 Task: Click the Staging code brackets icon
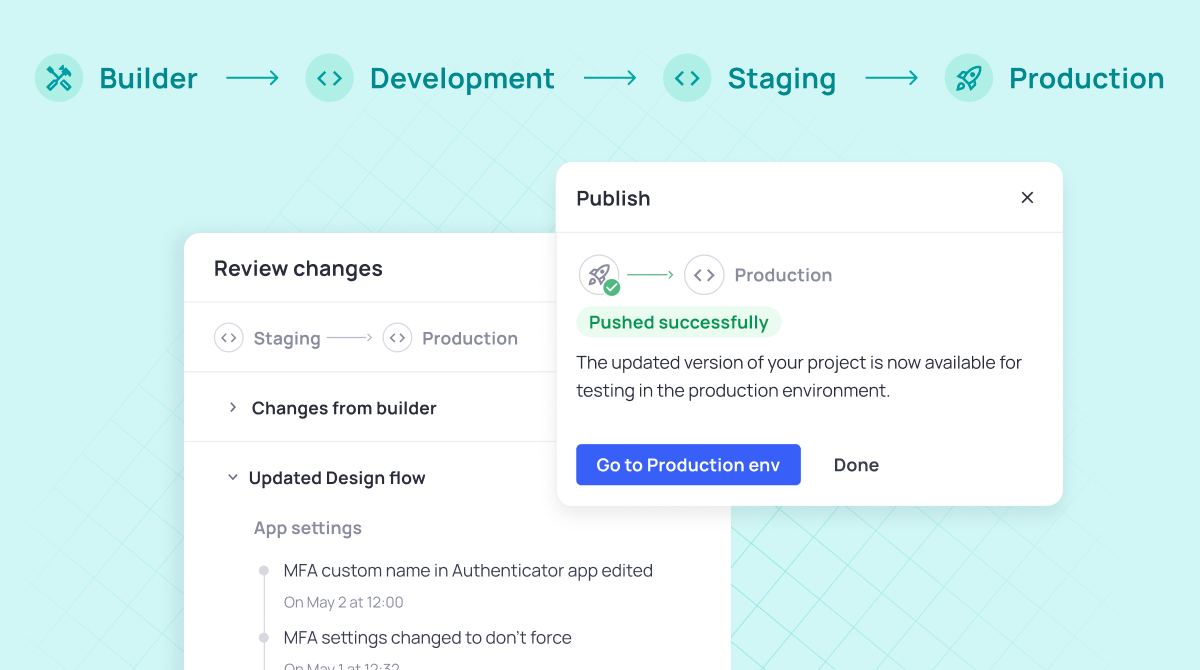687,78
